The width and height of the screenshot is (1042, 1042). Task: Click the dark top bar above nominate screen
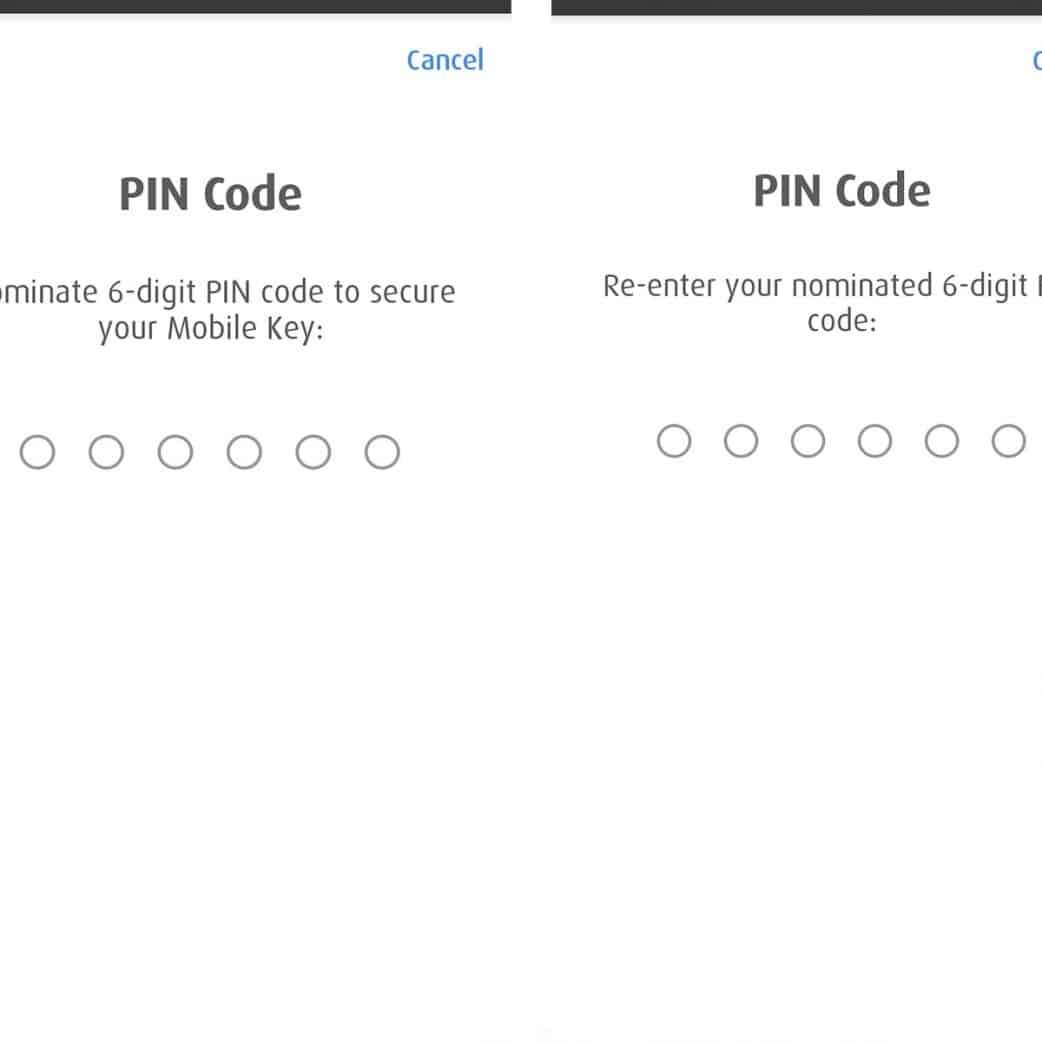255,6
